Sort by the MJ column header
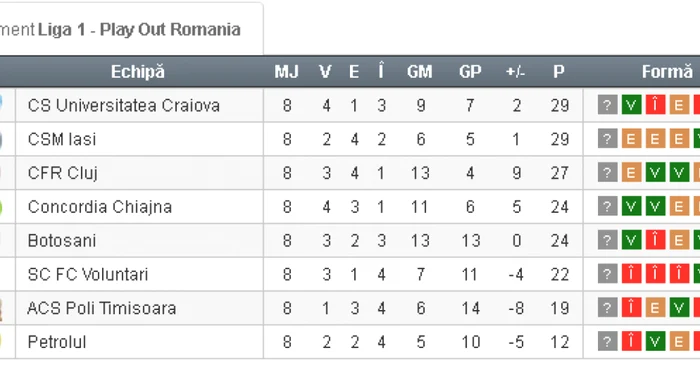This screenshot has height=368, width=700. [x=287, y=71]
